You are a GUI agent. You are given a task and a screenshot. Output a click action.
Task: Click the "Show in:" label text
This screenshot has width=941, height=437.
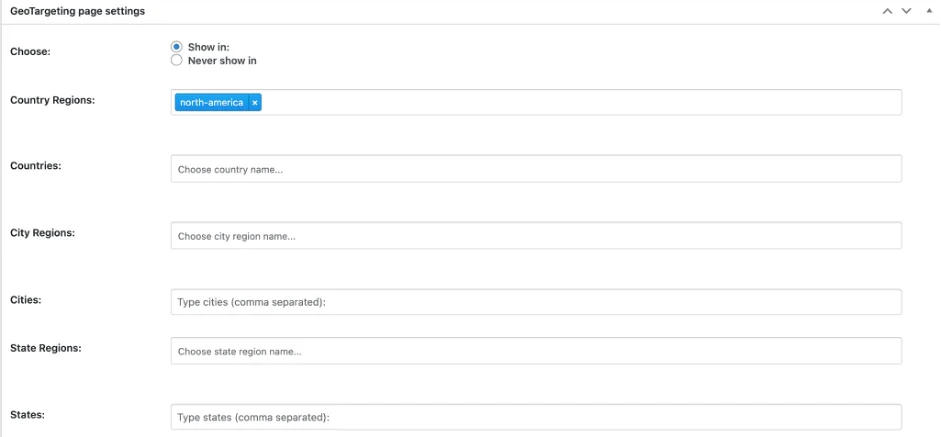(209, 47)
